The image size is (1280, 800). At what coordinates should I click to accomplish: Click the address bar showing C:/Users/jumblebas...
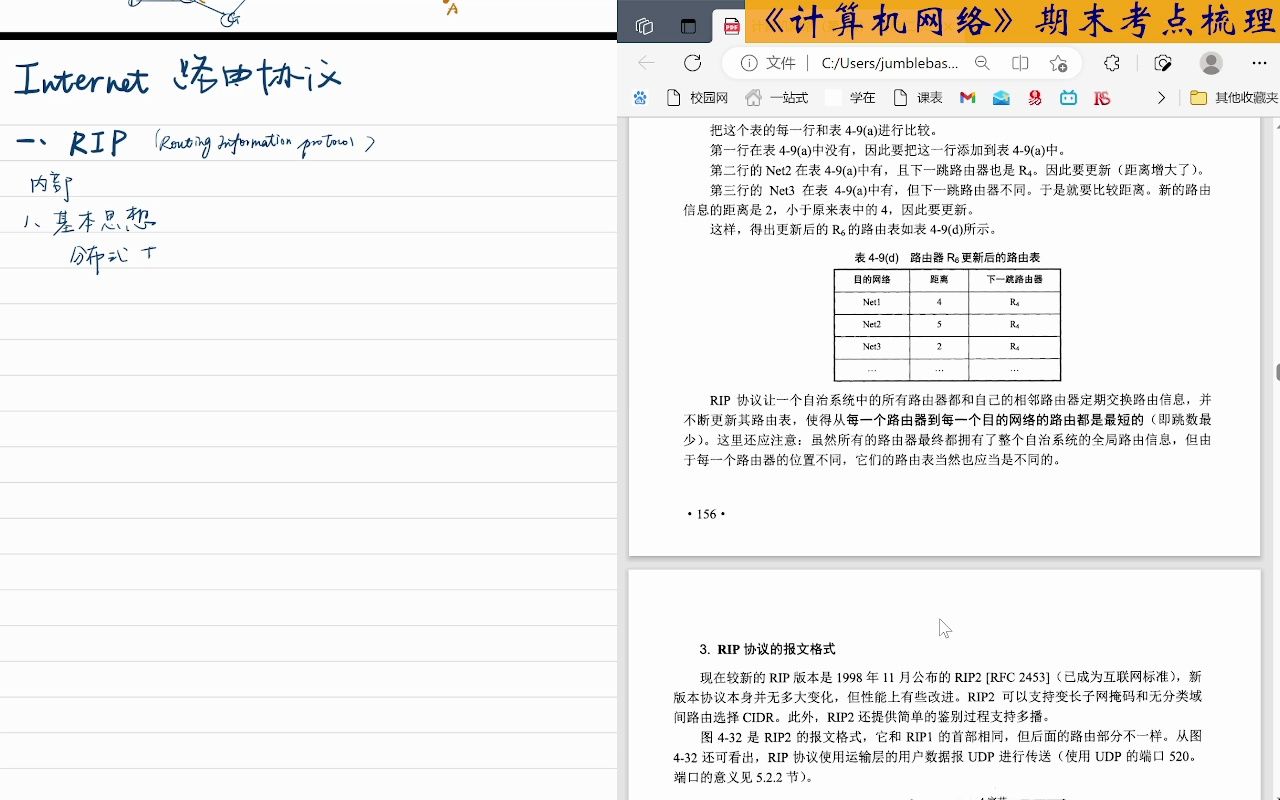coord(890,63)
